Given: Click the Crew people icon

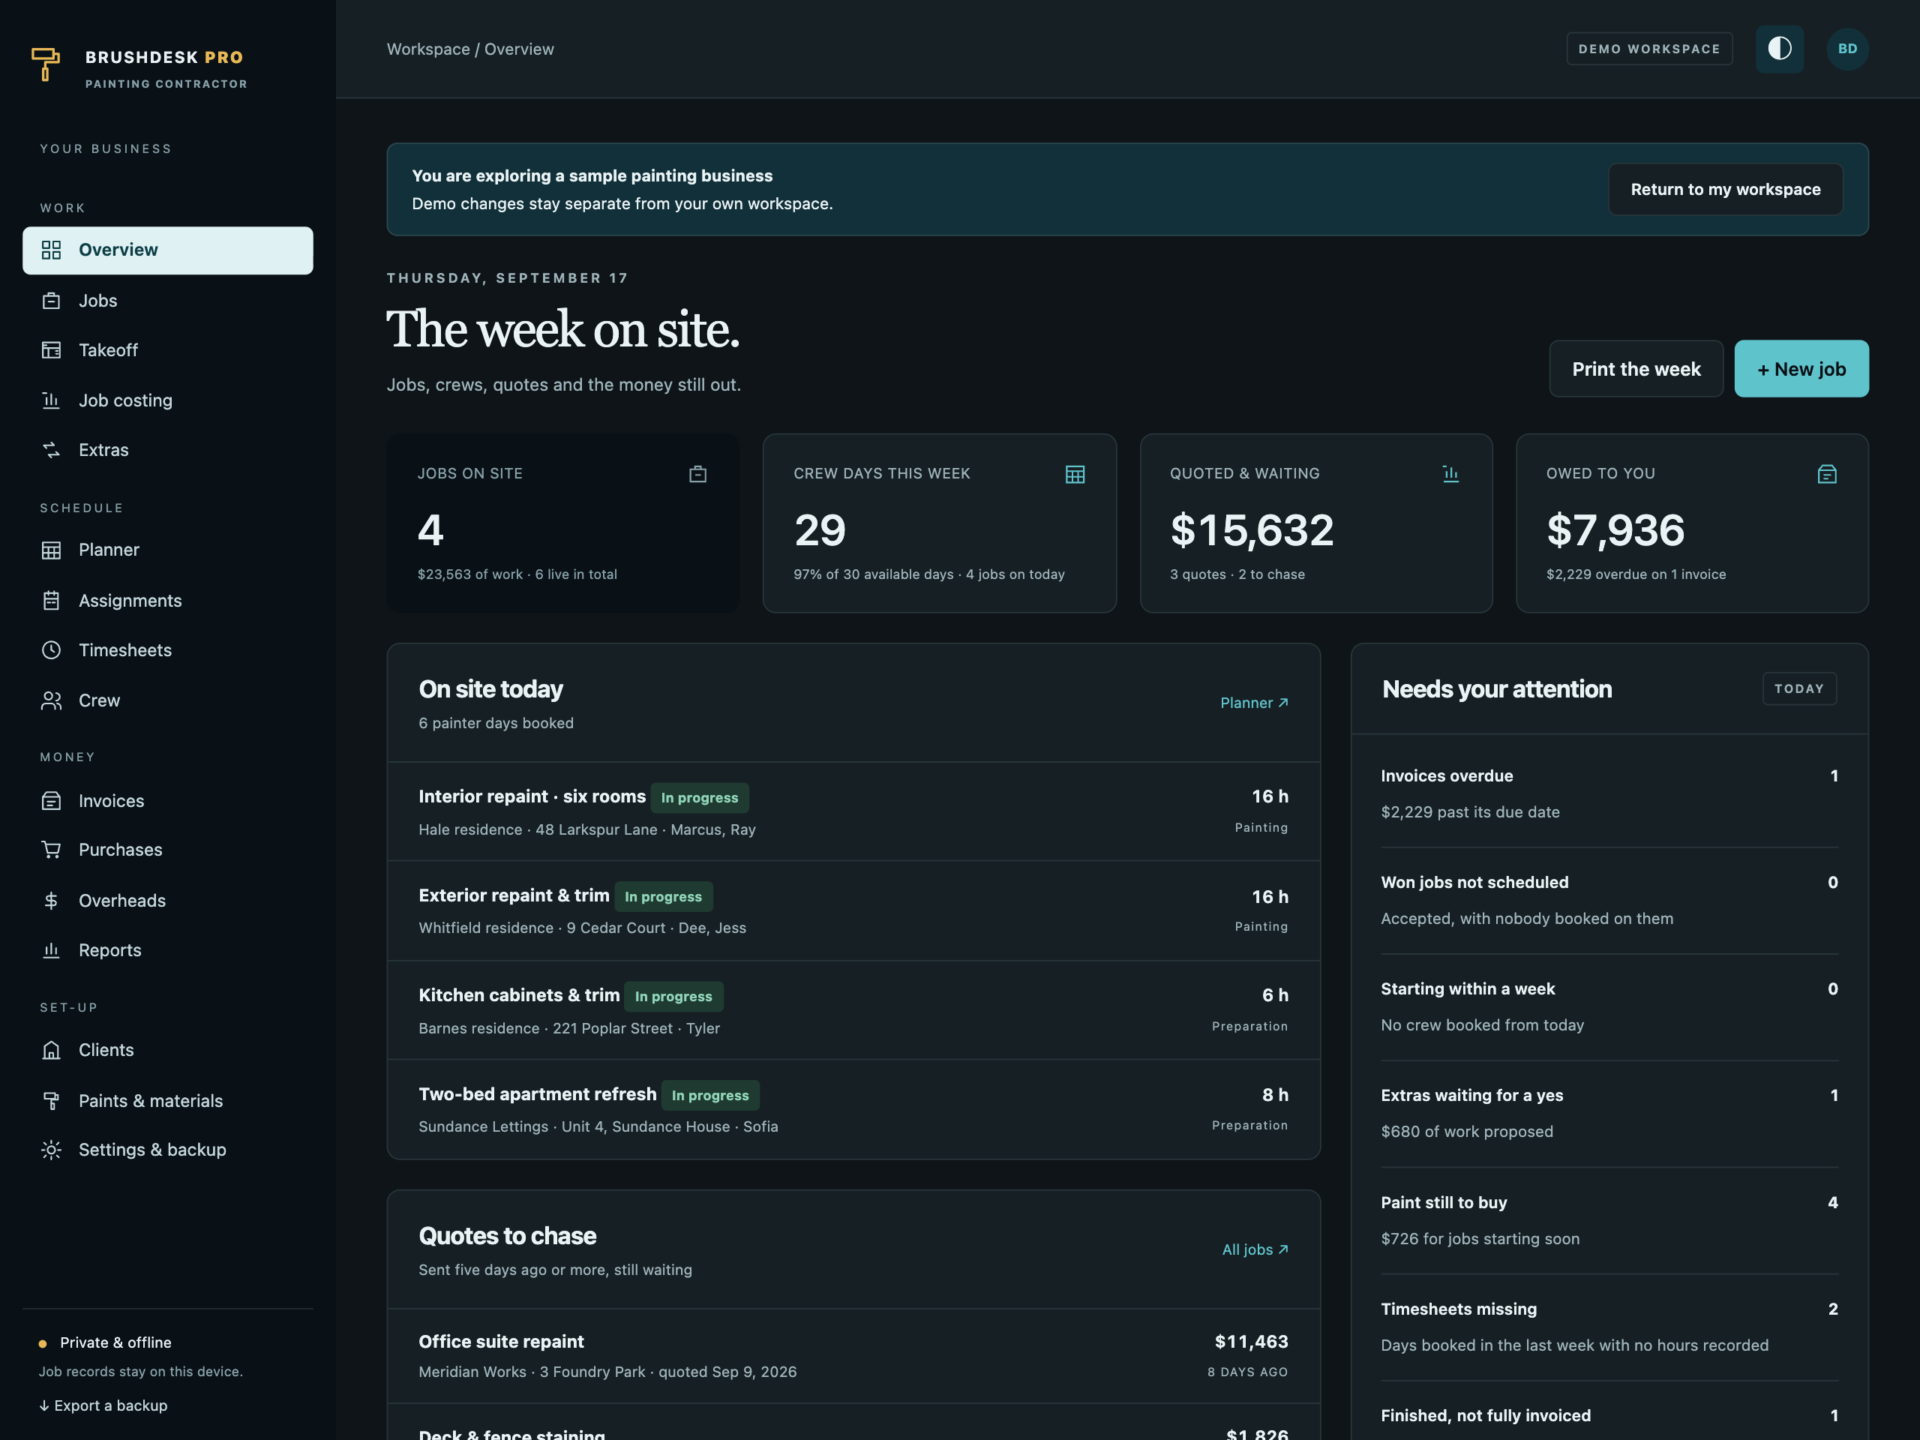Looking at the screenshot, I should click(x=51, y=701).
